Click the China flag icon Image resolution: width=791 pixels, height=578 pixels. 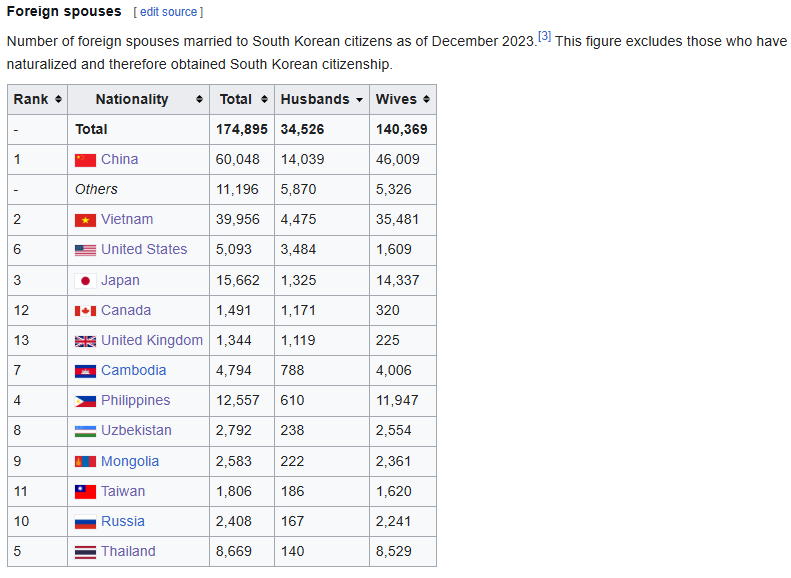pyautogui.click(x=85, y=160)
